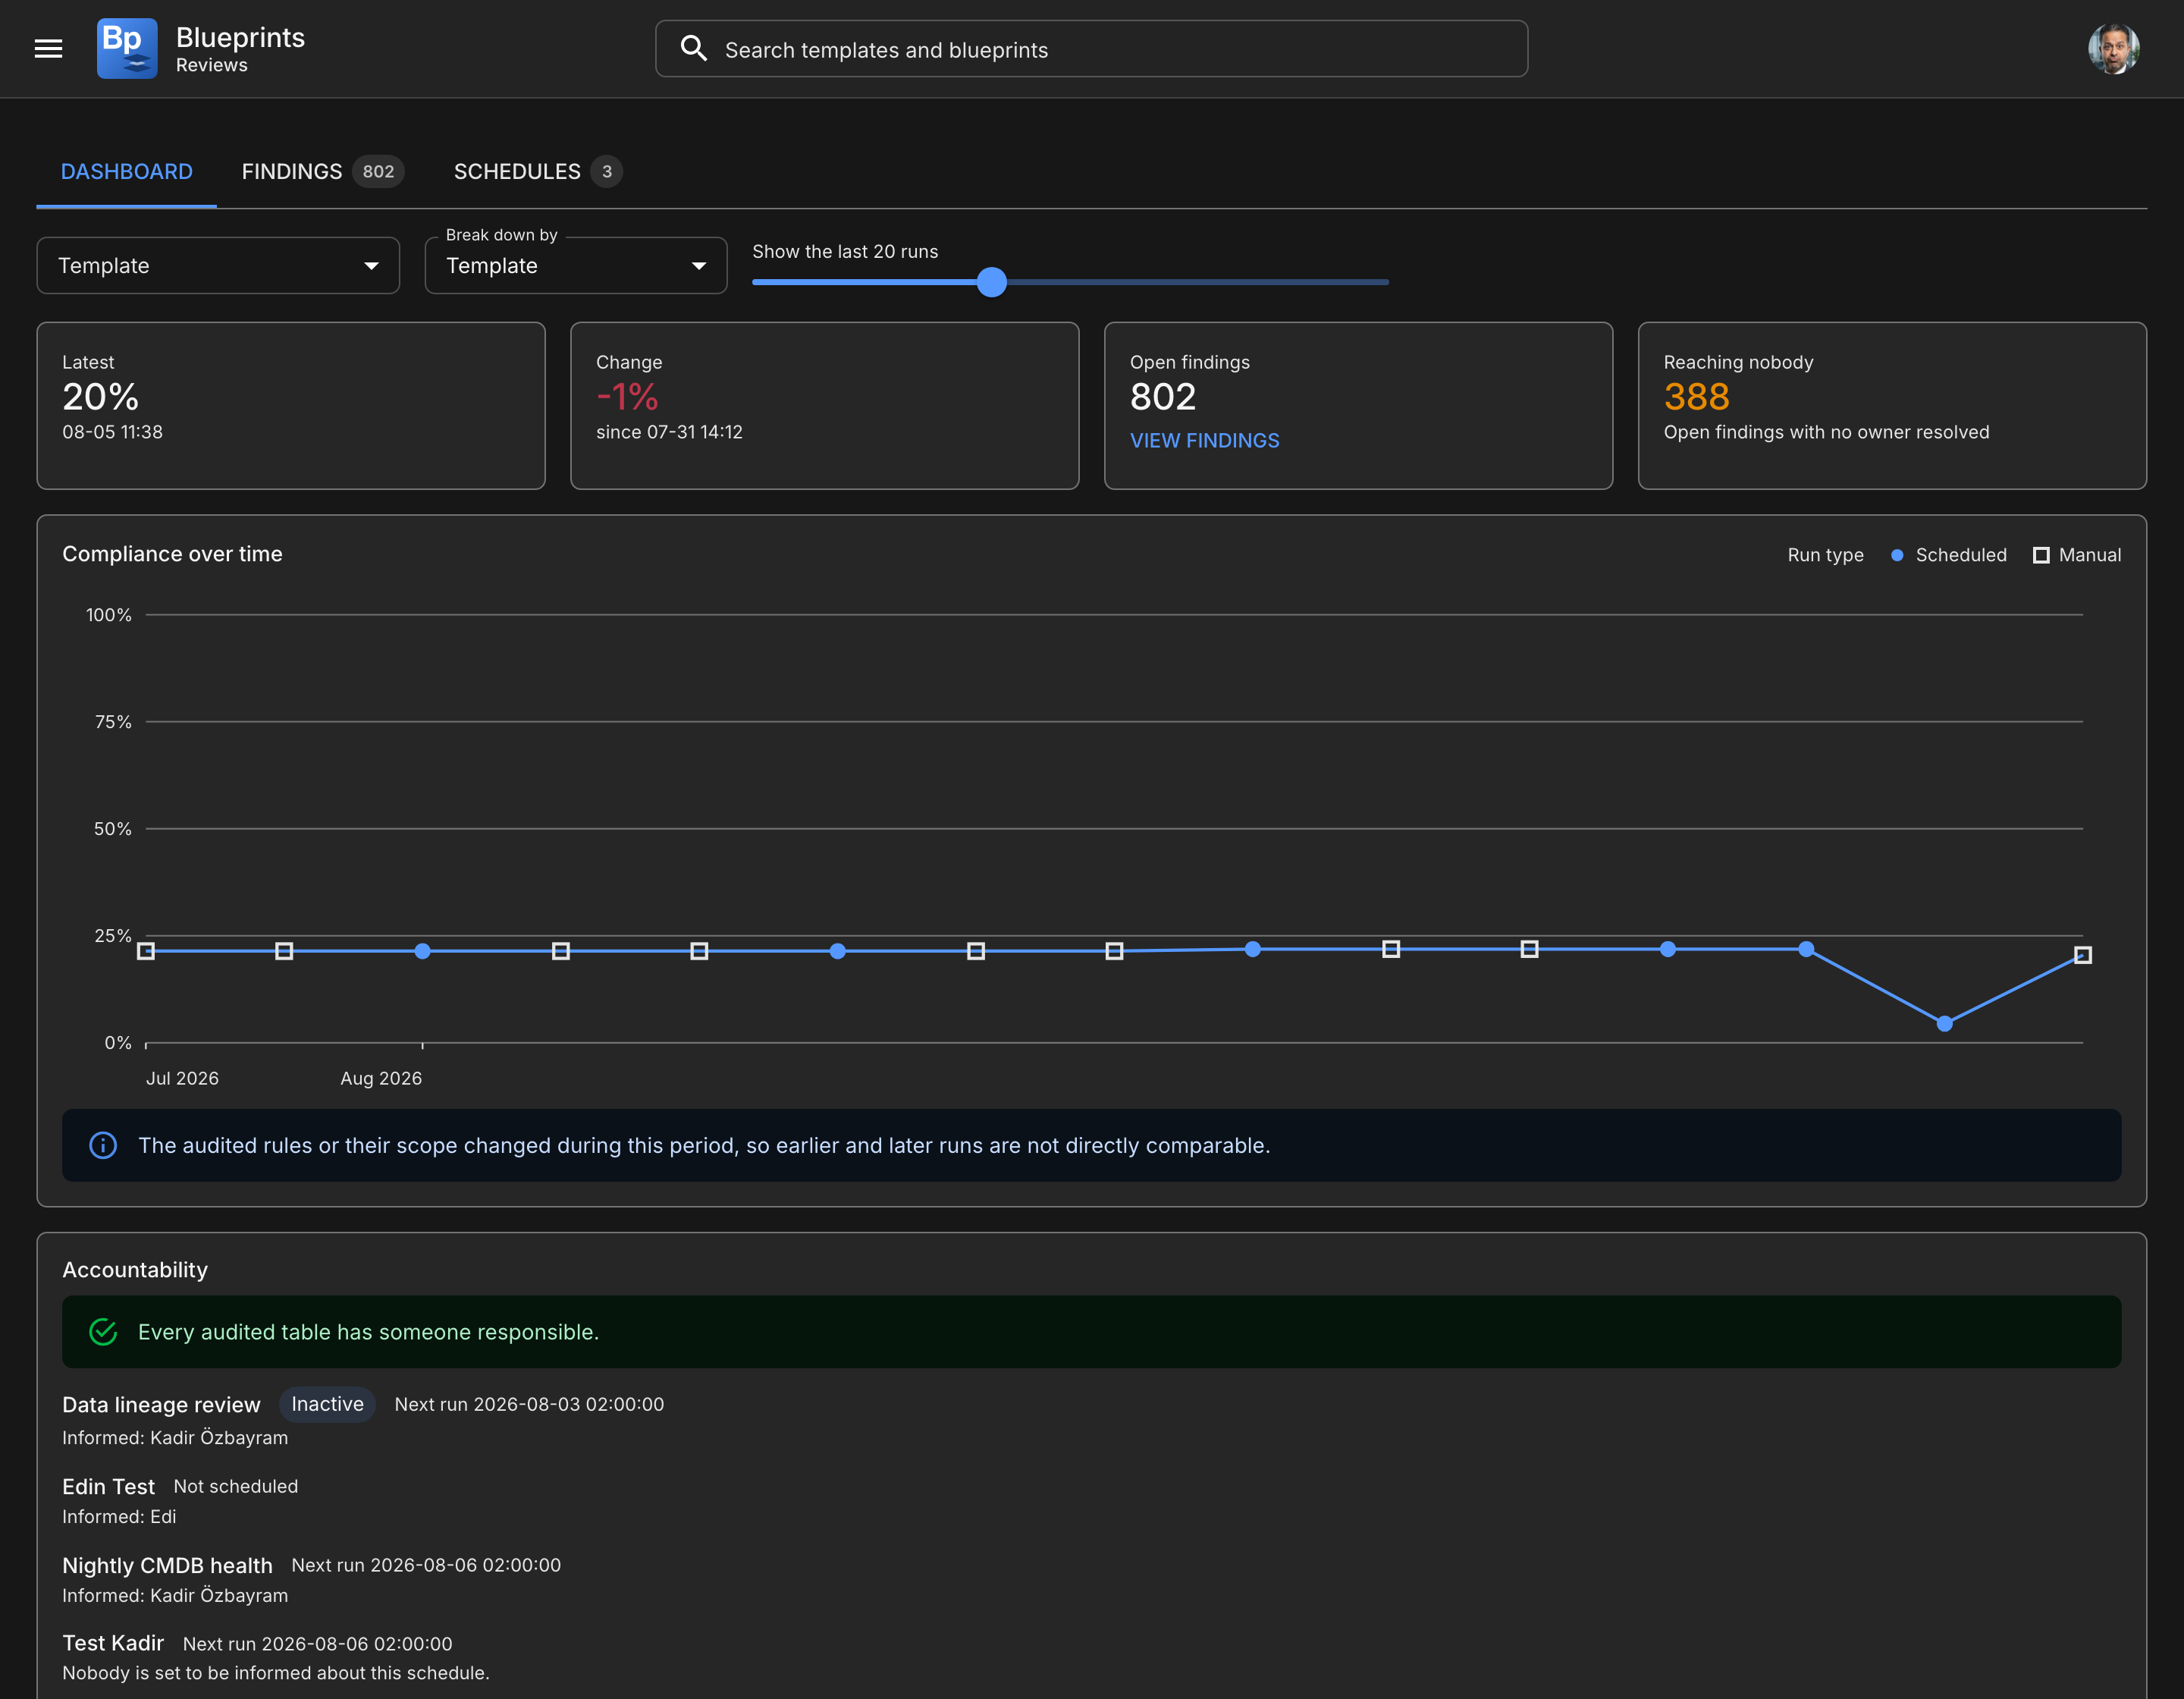Click the info icon in the scope notice
The width and height of the screenshot is (2184, 1699).
coord(103,1145)
